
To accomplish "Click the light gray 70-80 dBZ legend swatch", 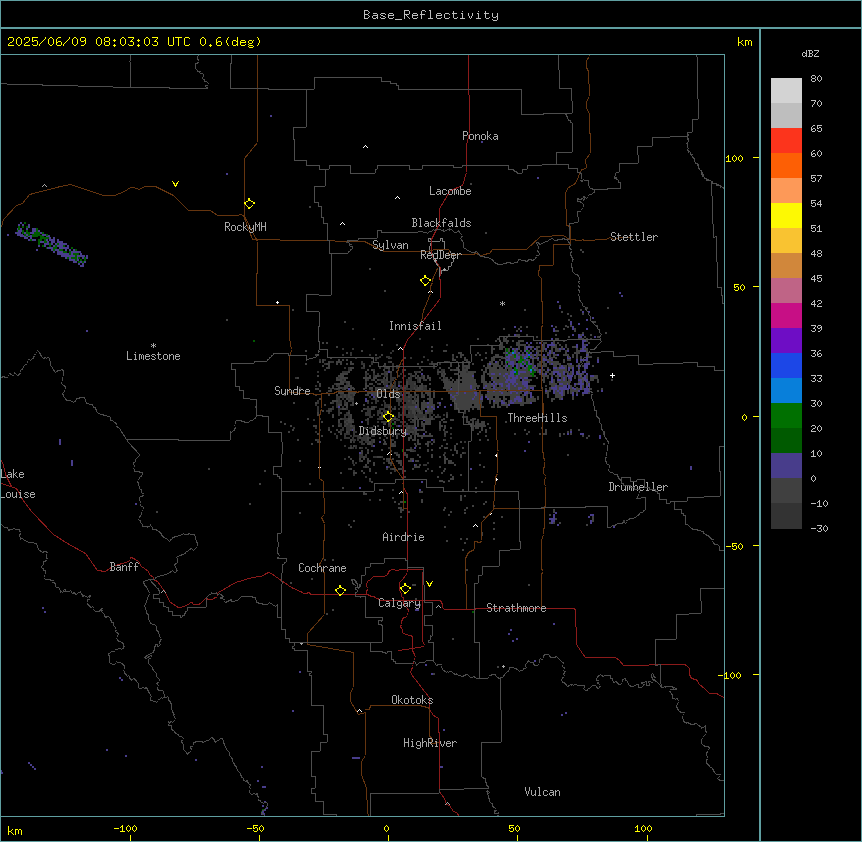I will [x=786, y=91].
